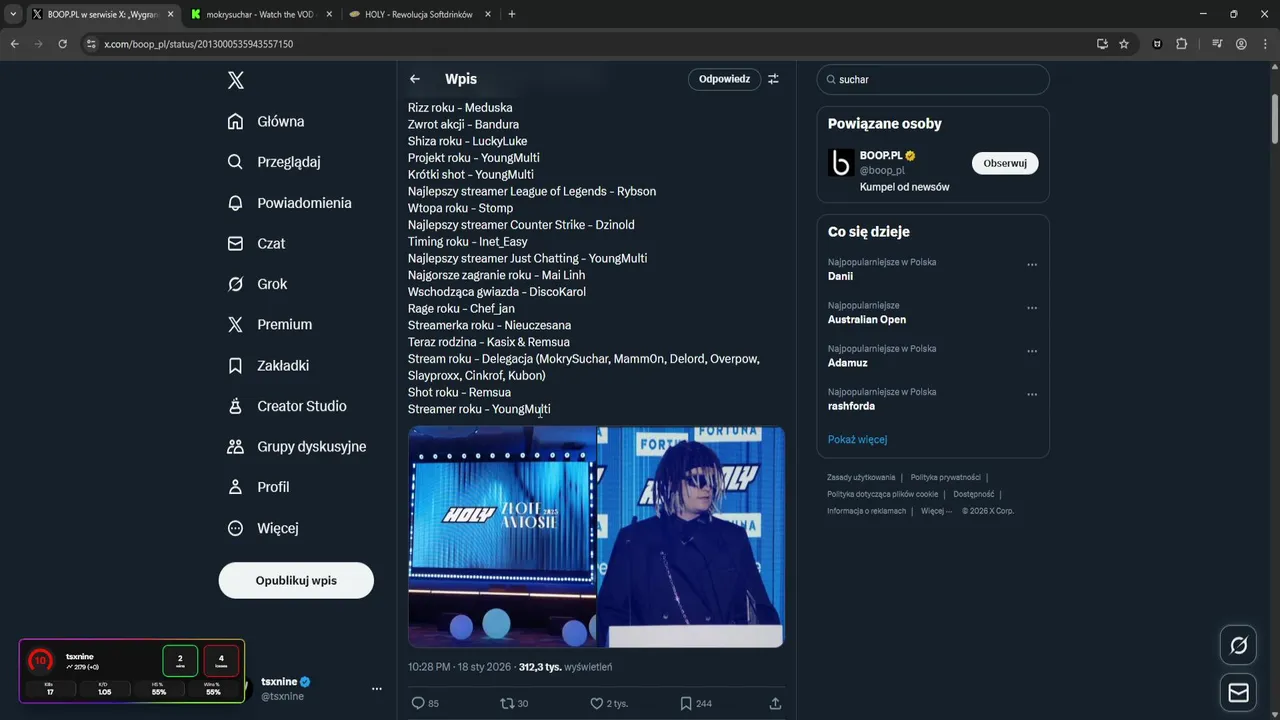Switch to HOLY Rewolucja Softdrinków tab

pos(419,14)
